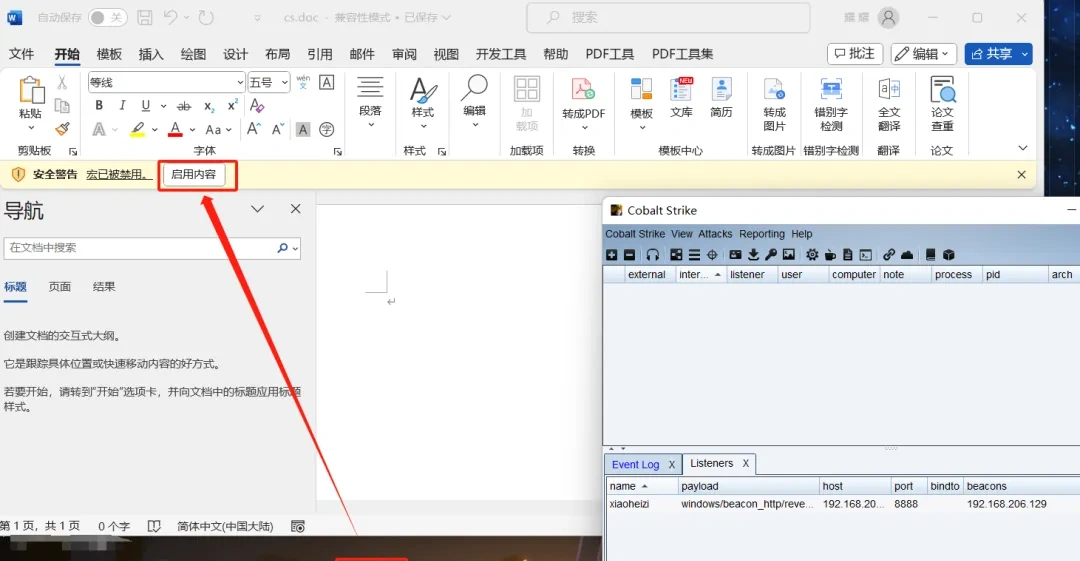Click Enable Content (启用内容) button
The width and height of the screenshot is (1080, 561).
click(x=194, y=174)
